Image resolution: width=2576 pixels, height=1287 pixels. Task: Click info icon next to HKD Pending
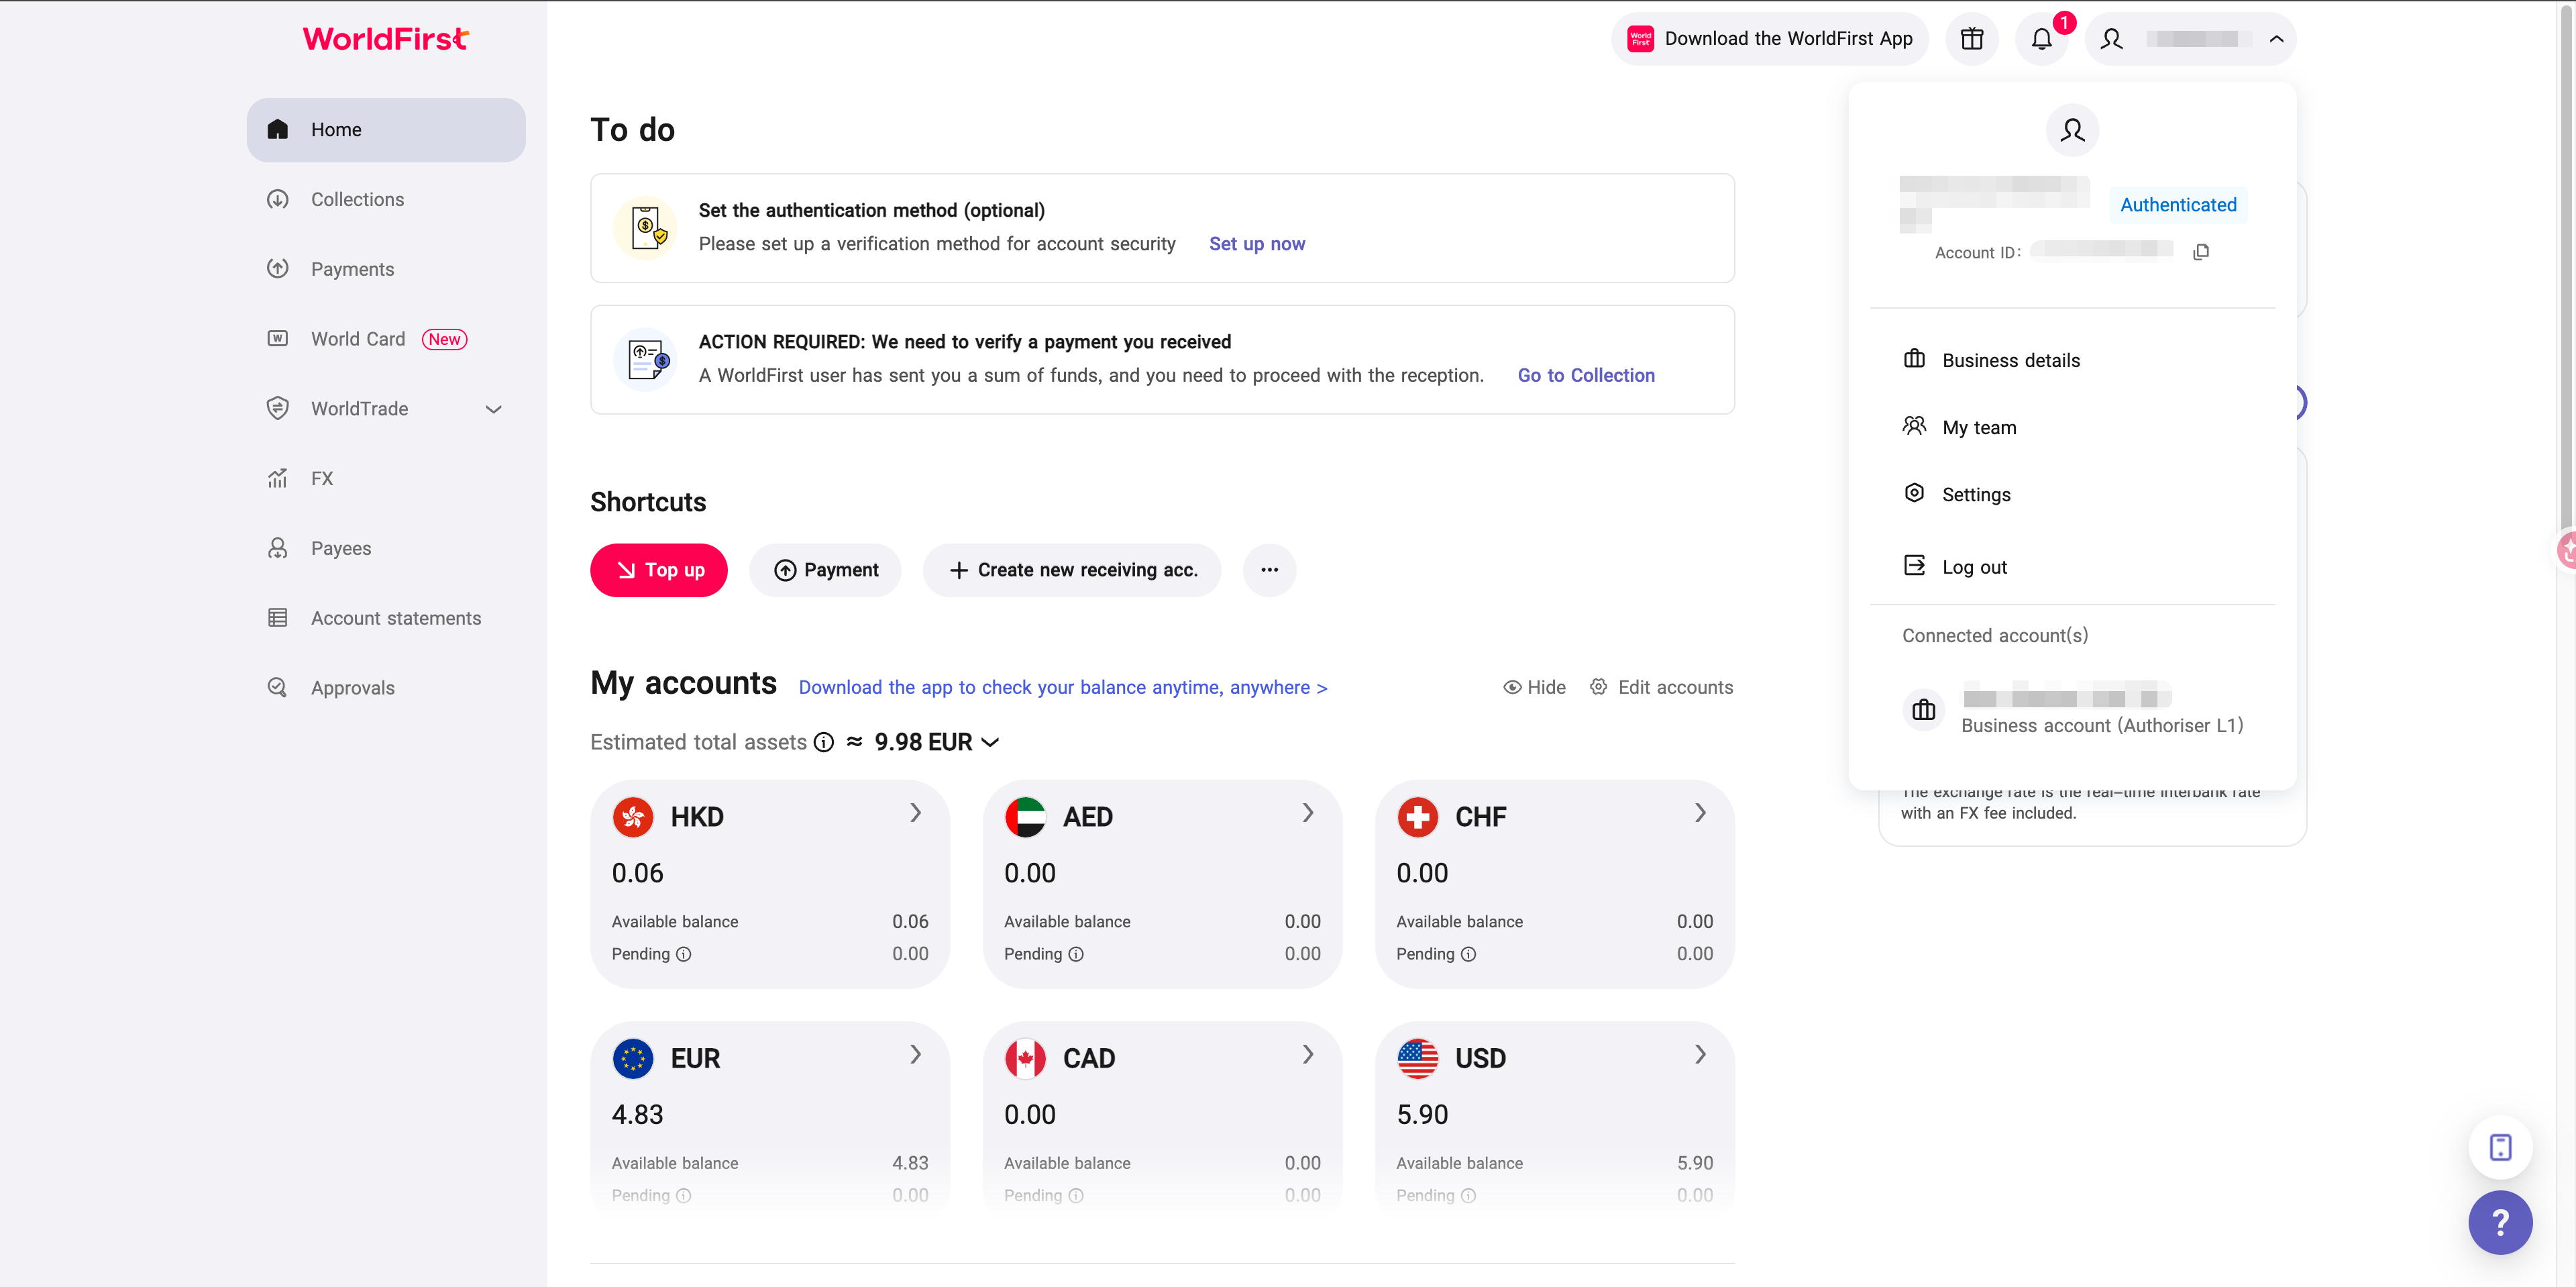pos(683,954)
